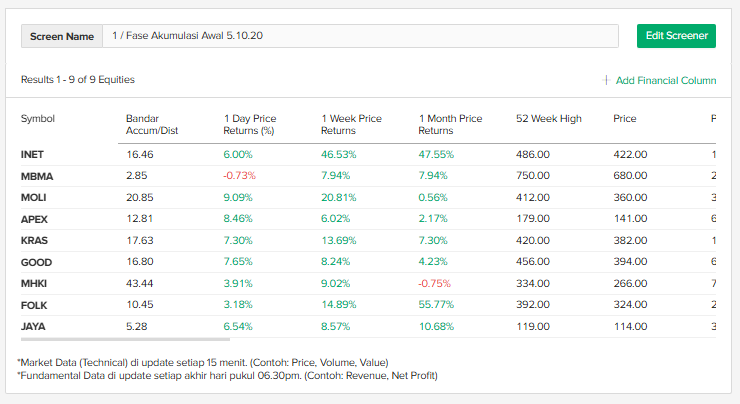The height and width of the screenshot is (404, 740).
Task: Open the APEX stock symbol
Action: pos(34,219)
